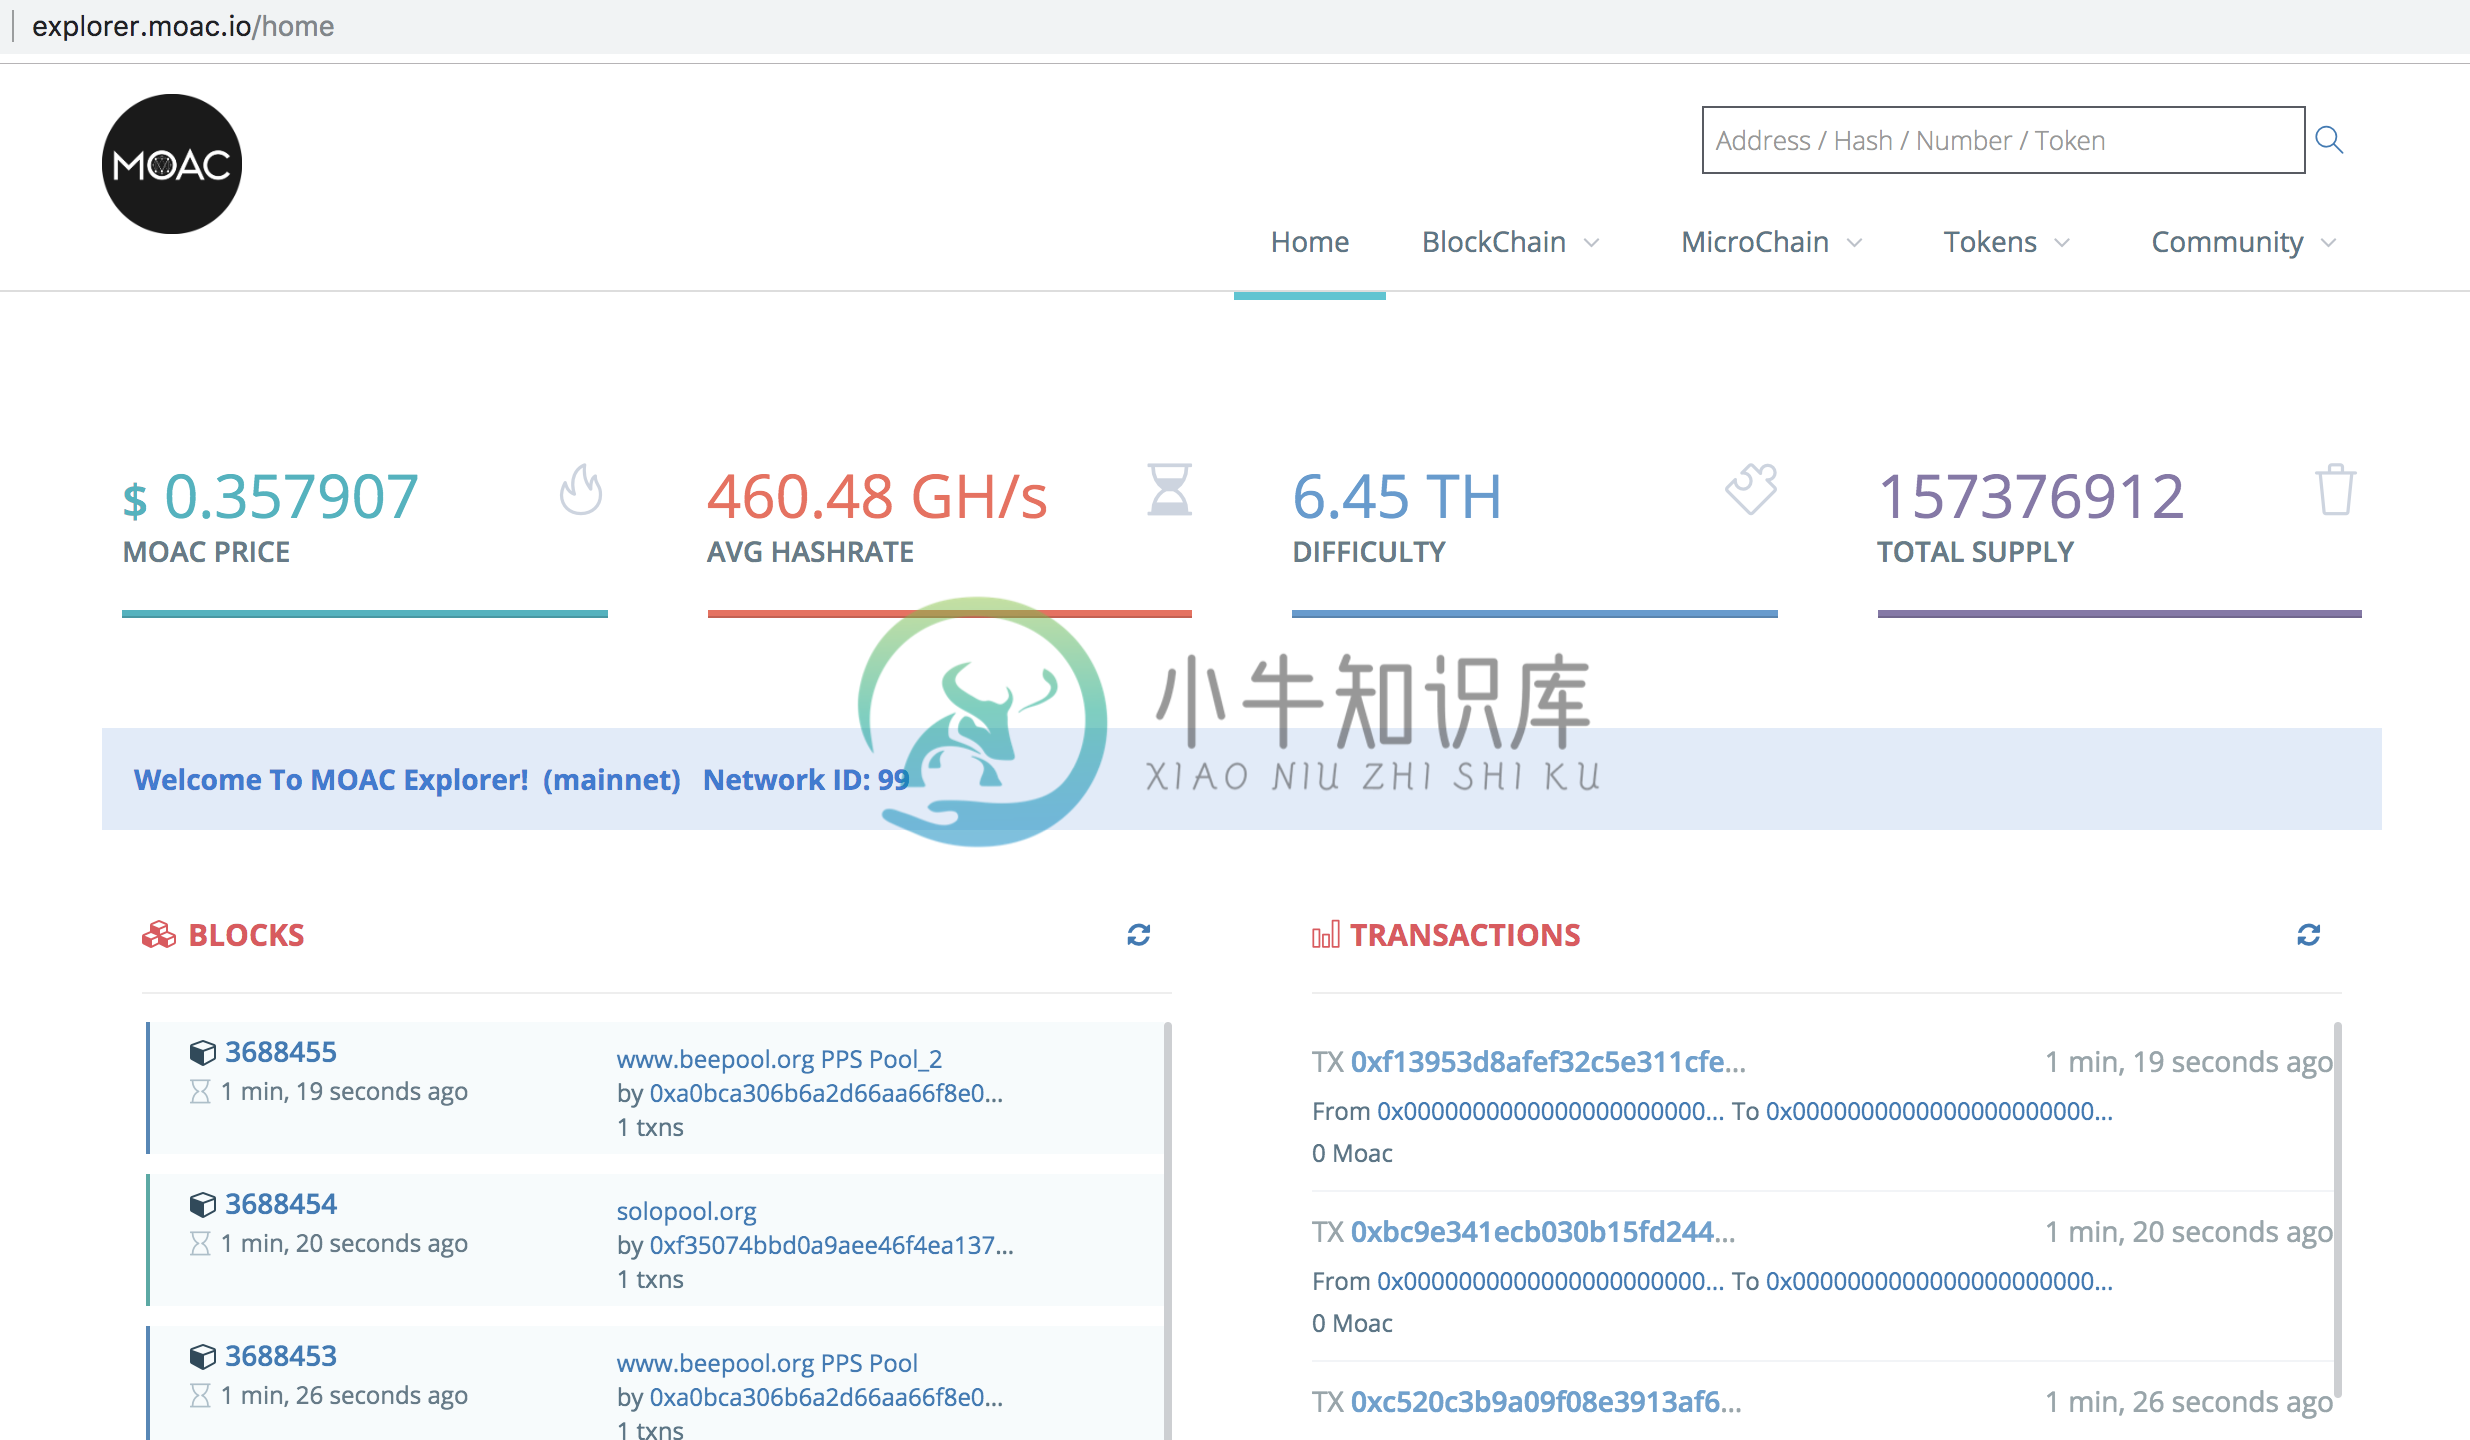
Task: Click the MOAC logo
Action: 172,164
